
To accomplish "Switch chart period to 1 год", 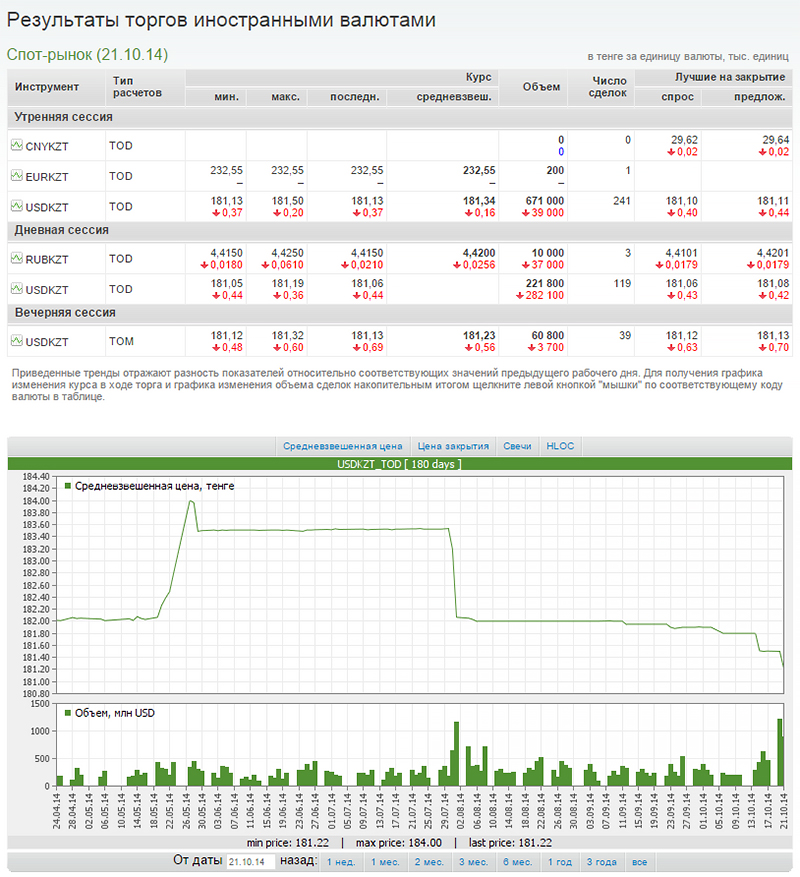I will click(x=560, y=861).
